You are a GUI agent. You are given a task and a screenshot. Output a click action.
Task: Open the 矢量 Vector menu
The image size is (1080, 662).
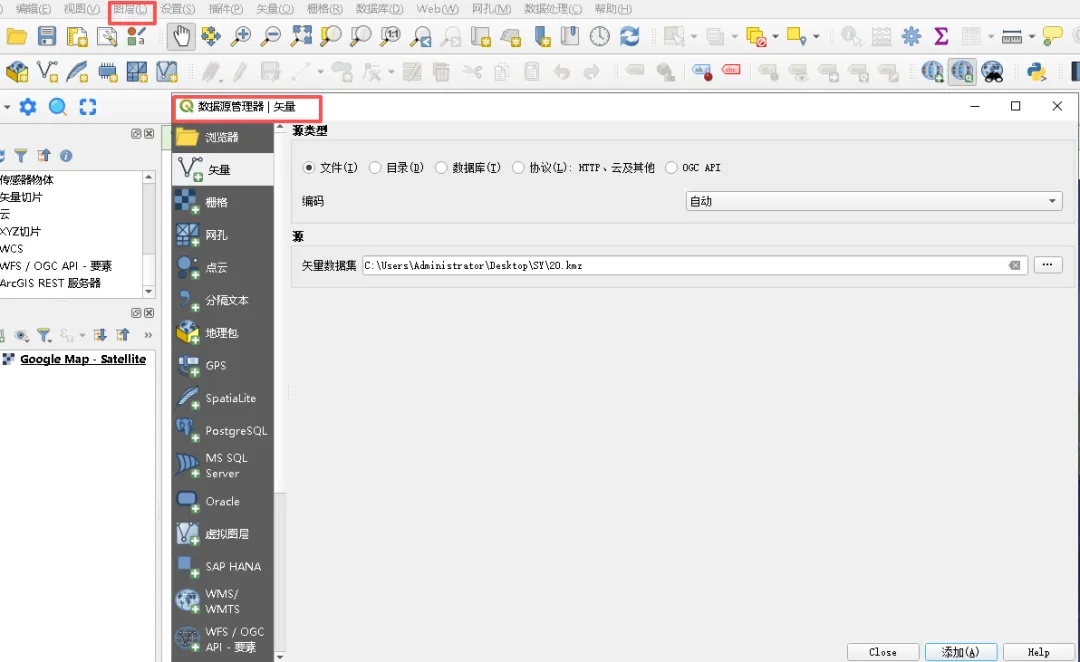pyautogui.click(x=275, y=9)
